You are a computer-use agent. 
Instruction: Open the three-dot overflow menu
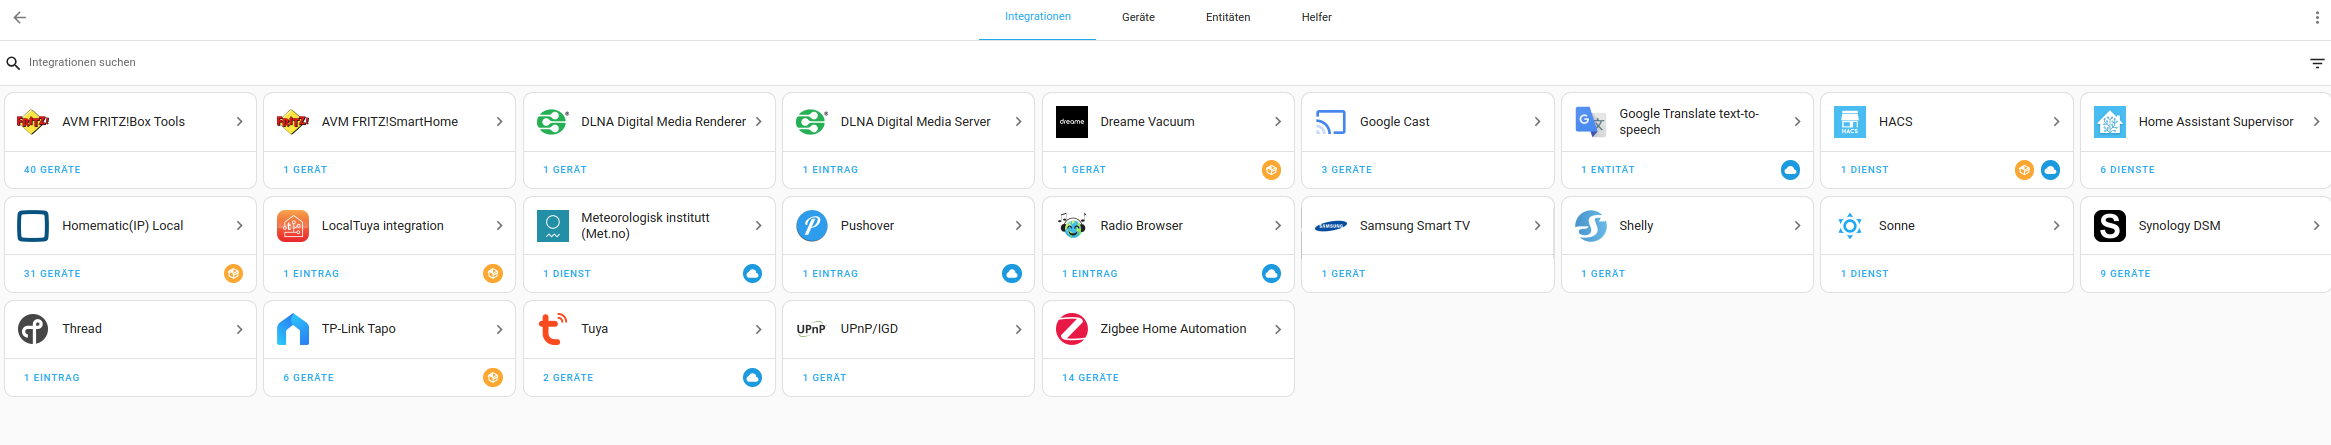[x=2316, y=17]
